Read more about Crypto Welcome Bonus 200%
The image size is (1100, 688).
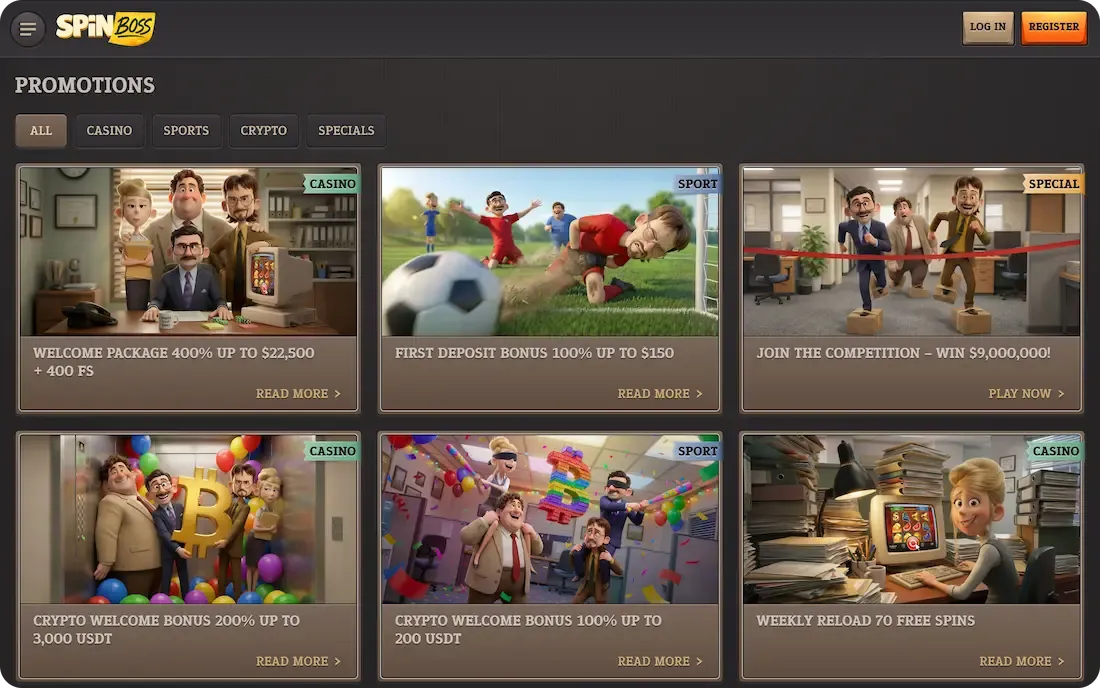(x=298, y=661)
